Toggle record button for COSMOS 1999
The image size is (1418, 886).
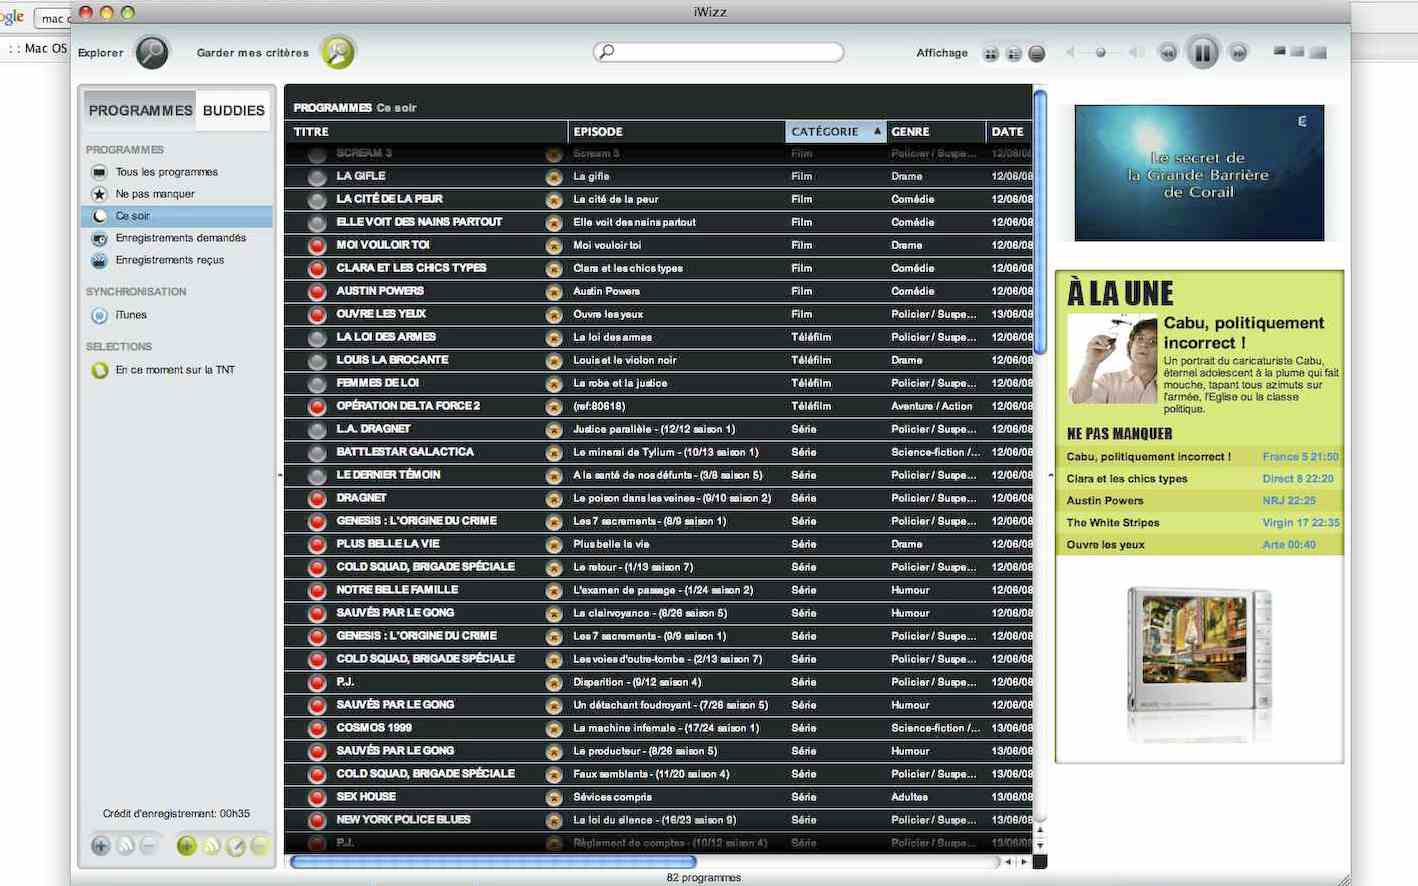pos(317,729)
